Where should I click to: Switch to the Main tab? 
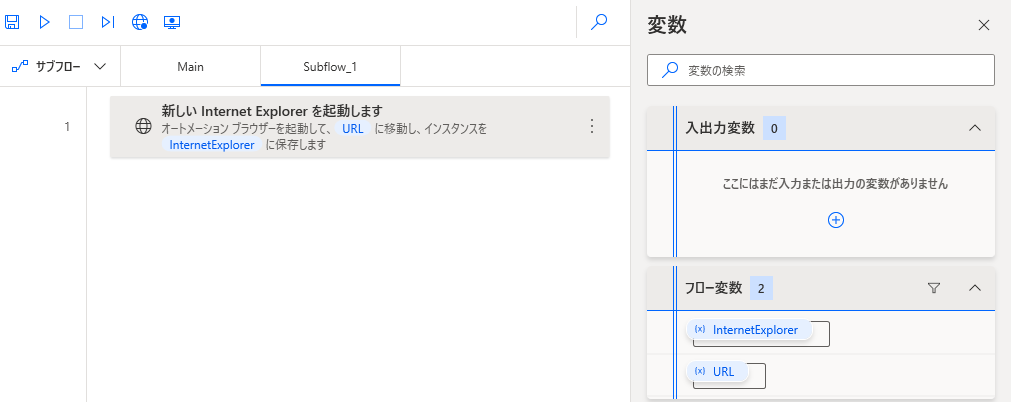click(x=191, y=66)
